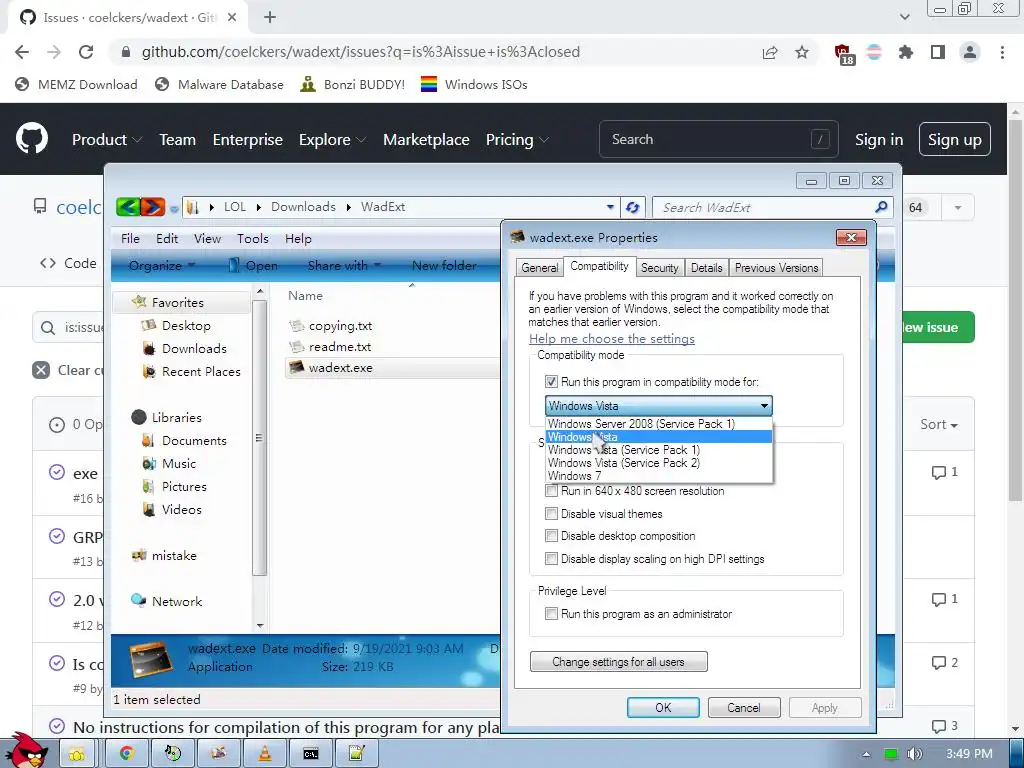Click the red shield extension with badge 18
The height and width of the screenshot is (768, 1024).
[844, 54]
